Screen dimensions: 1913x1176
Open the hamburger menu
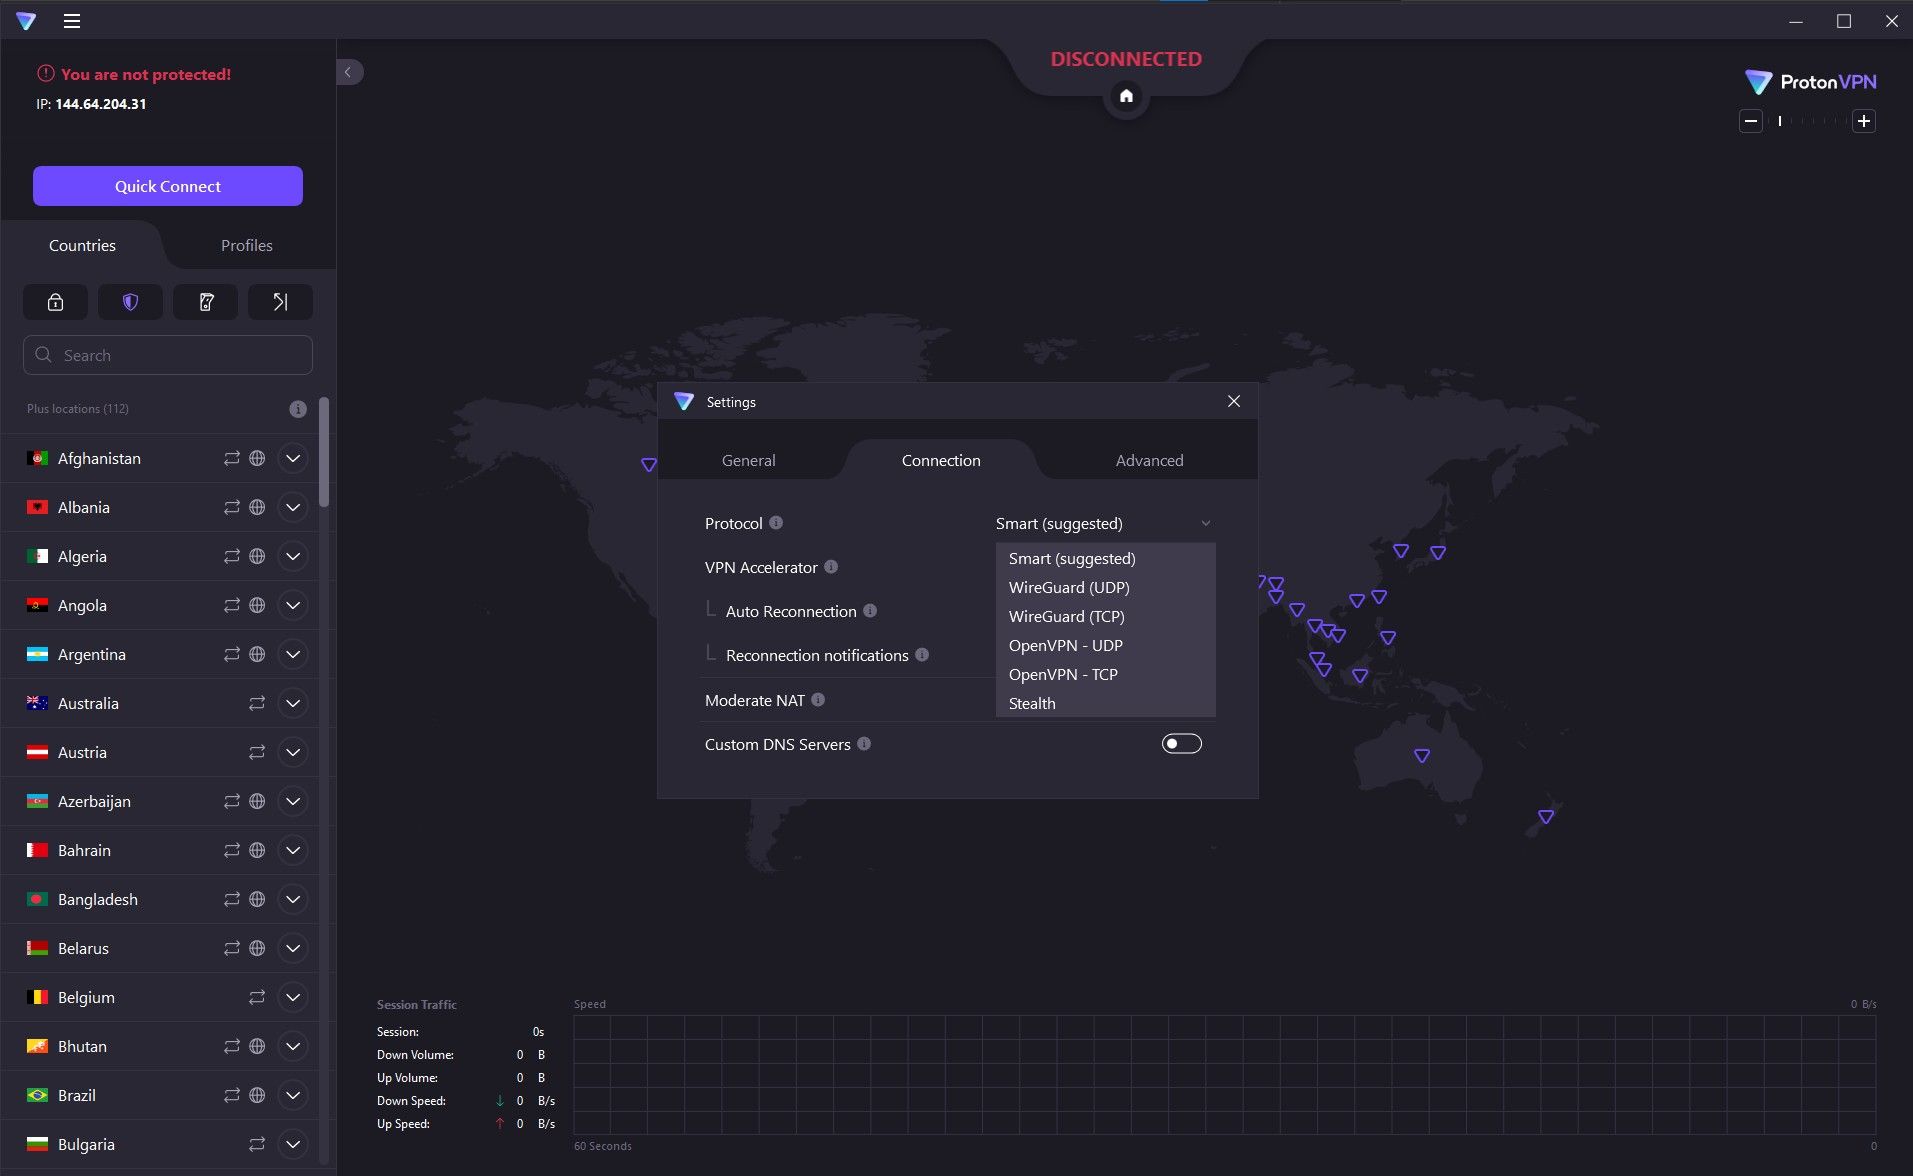[72, 20]
